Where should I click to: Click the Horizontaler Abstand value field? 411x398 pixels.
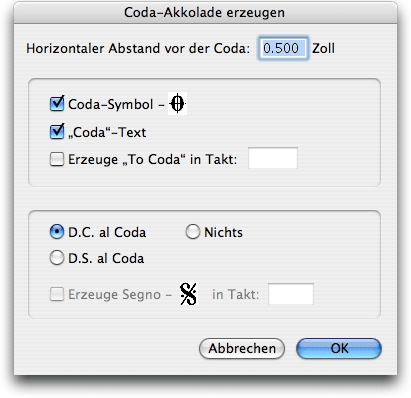283,48
